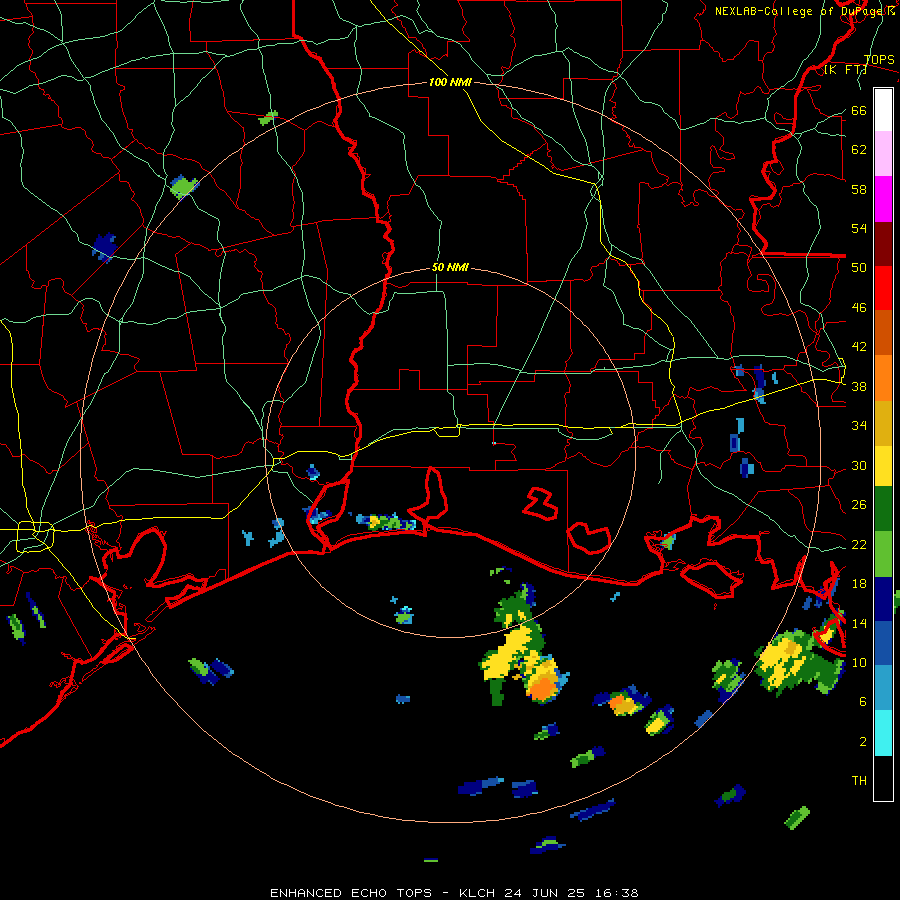Click the '100 NMI' range ring label
900x900 pixels.
coord(450,82)
